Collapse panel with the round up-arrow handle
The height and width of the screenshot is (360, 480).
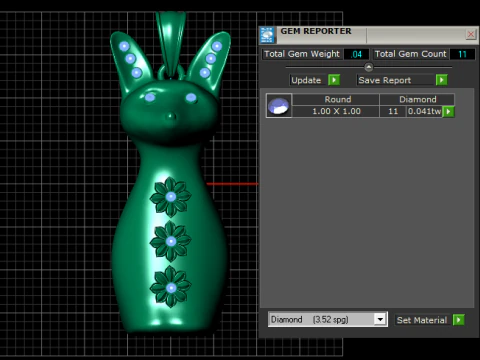pyautogui.click(x=368, y=67)
